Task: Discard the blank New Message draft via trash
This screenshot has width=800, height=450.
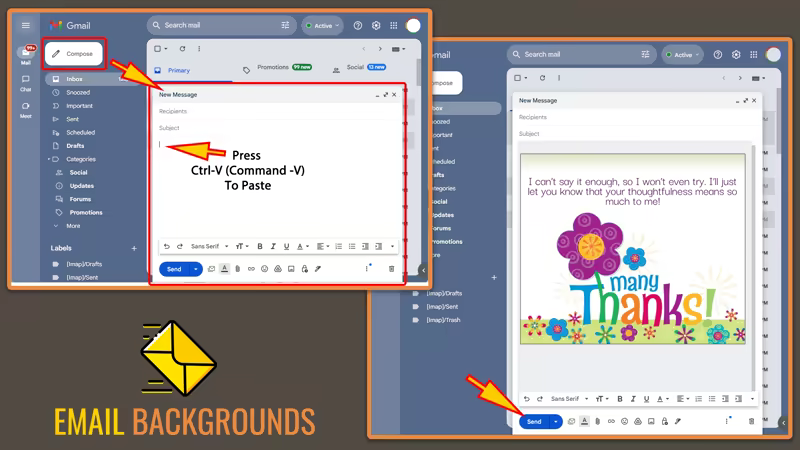Action: [x=391, y=269]
